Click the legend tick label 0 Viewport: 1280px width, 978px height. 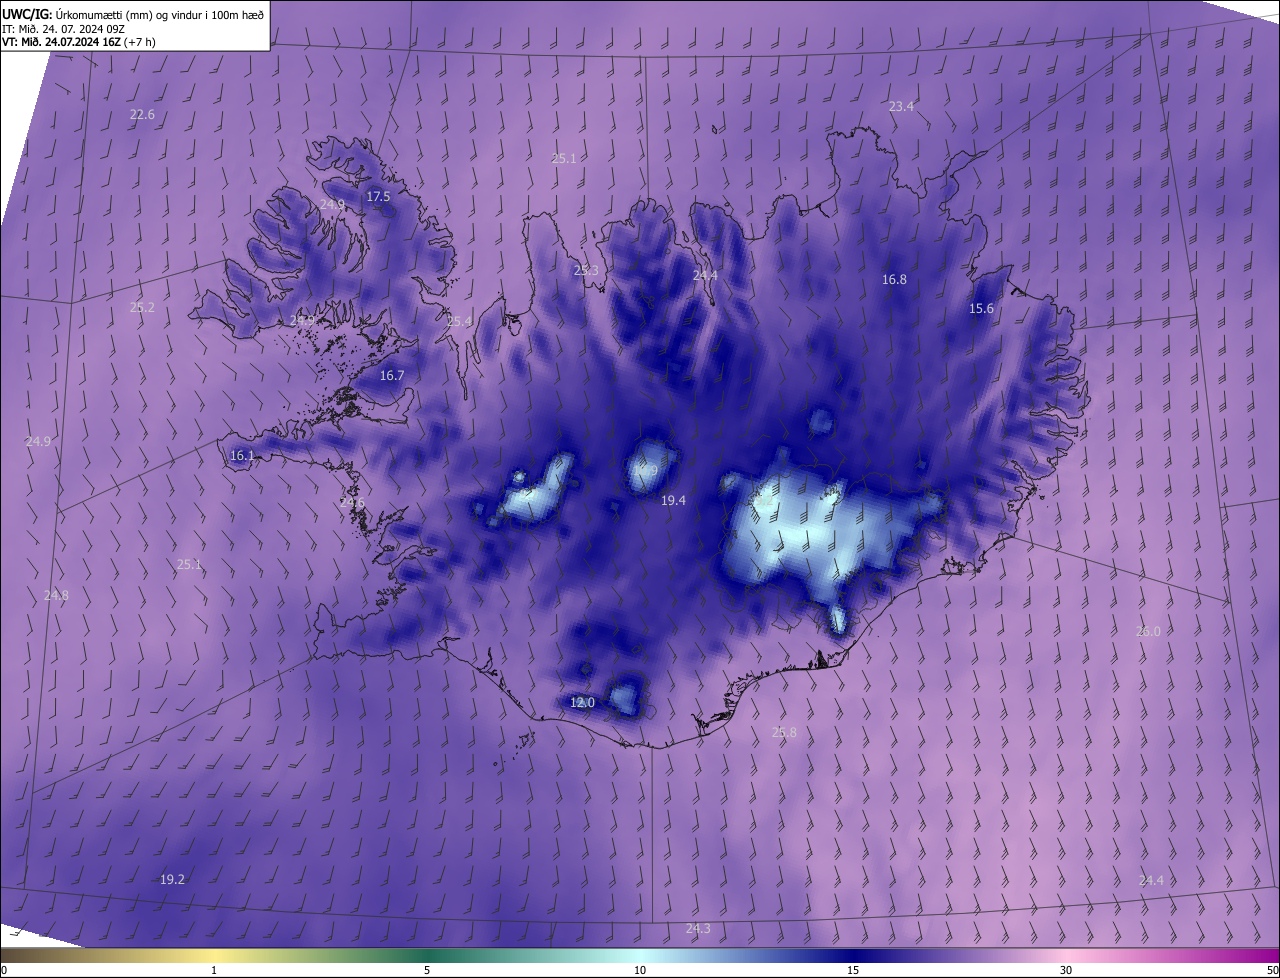(4, 971)
